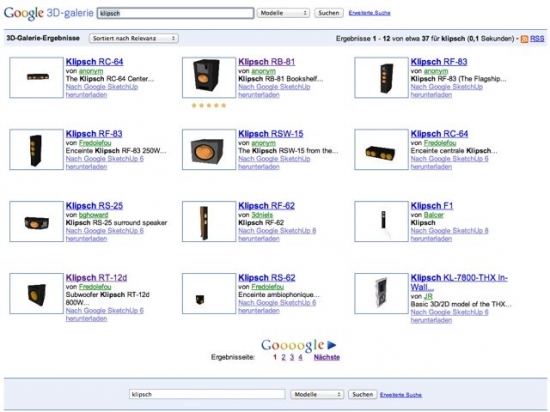Open author Fredolefou under Klipsch RT-12d

click(95, 287)
